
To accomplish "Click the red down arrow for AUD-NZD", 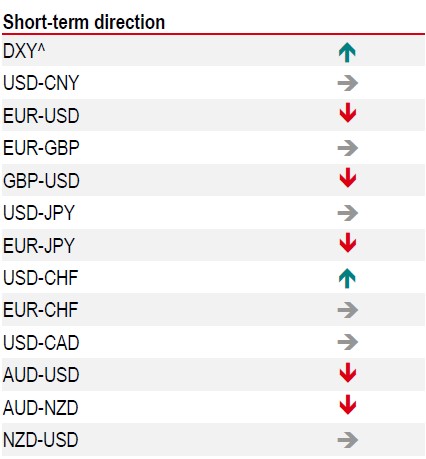I will [348, 405].
